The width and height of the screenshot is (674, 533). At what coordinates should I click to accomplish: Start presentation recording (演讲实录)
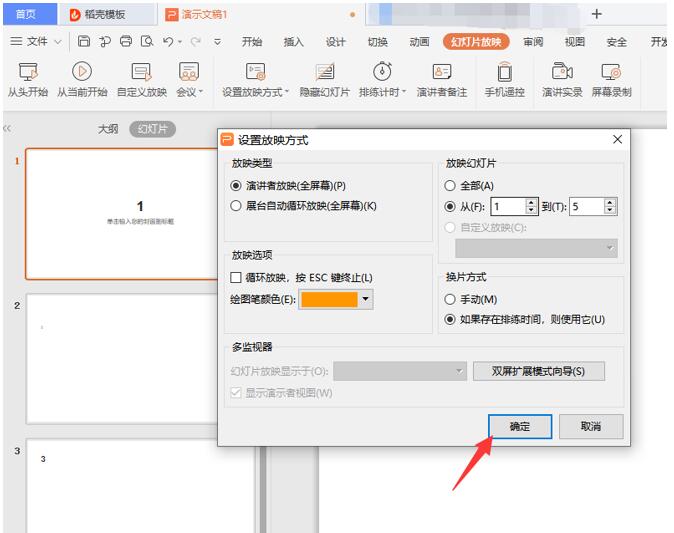pyautogui.click(x=562, y=80)
